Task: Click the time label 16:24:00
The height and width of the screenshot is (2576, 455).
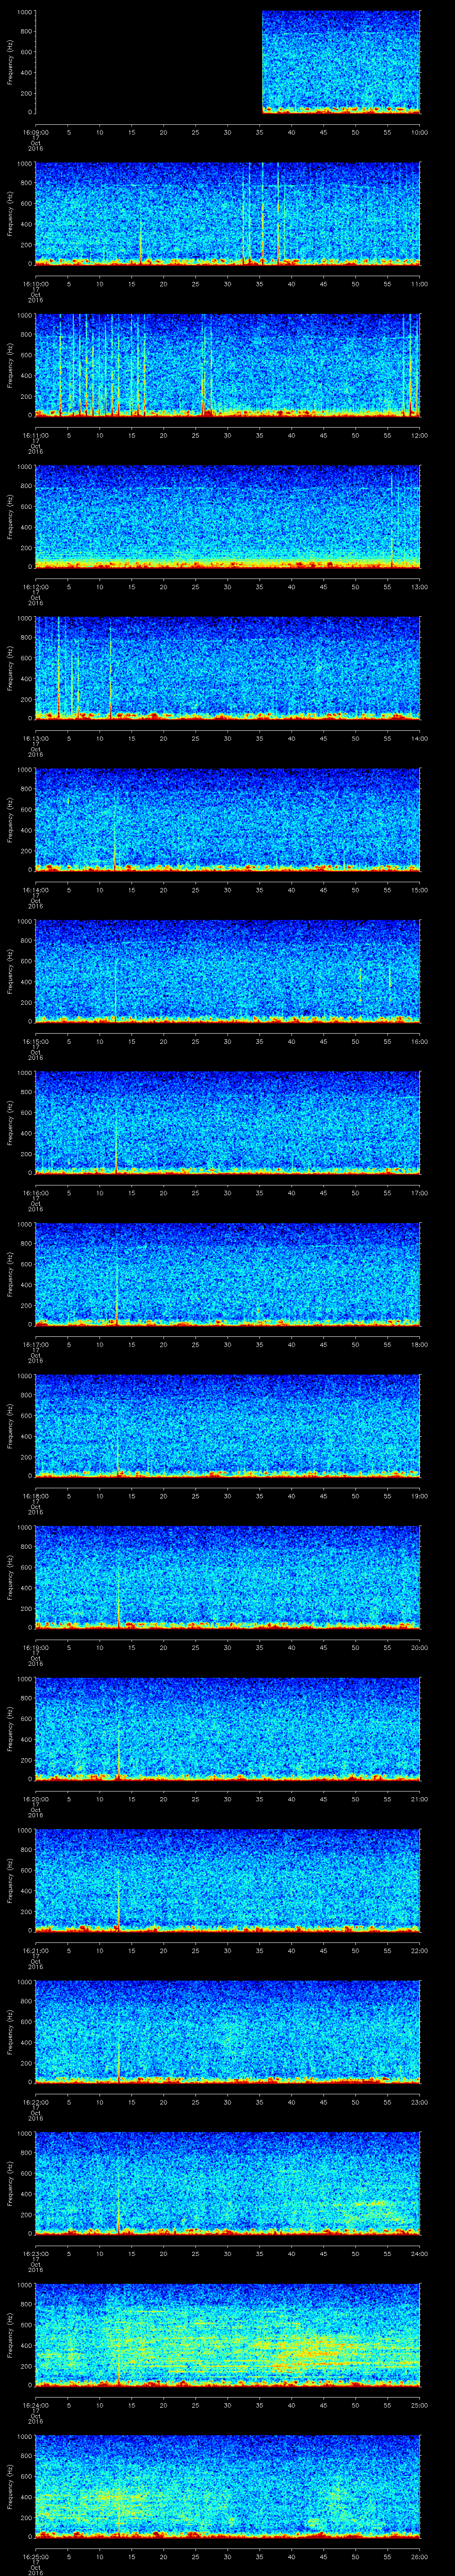Action: [35, 2405]
